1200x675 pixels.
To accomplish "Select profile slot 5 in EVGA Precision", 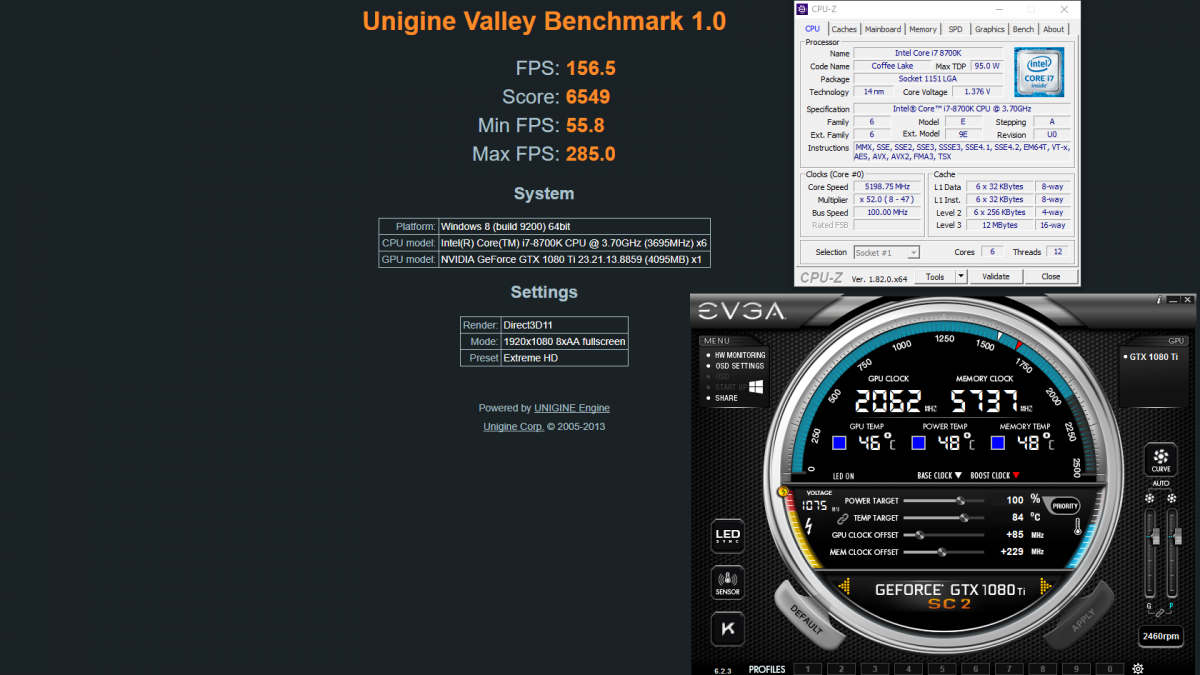I will coord(942,669).
